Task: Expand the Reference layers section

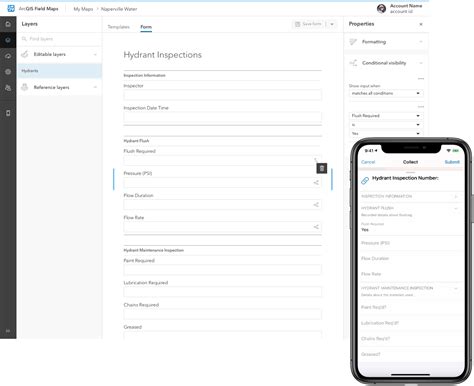Action: click(x=95, y=87)
